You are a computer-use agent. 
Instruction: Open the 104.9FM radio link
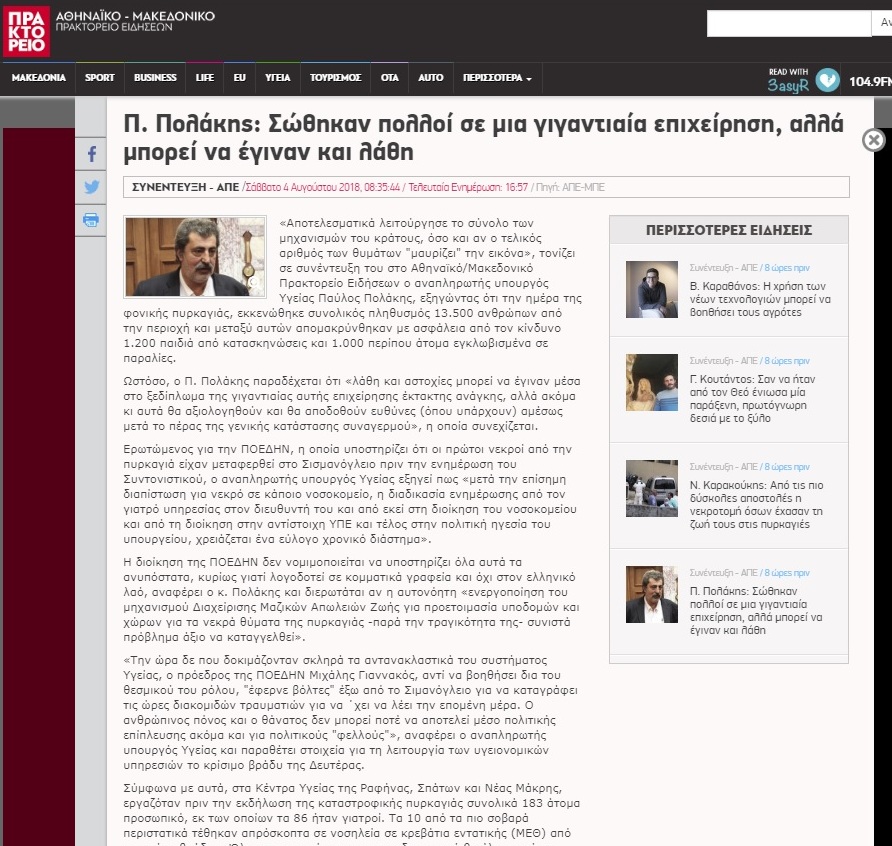point(869,80)
